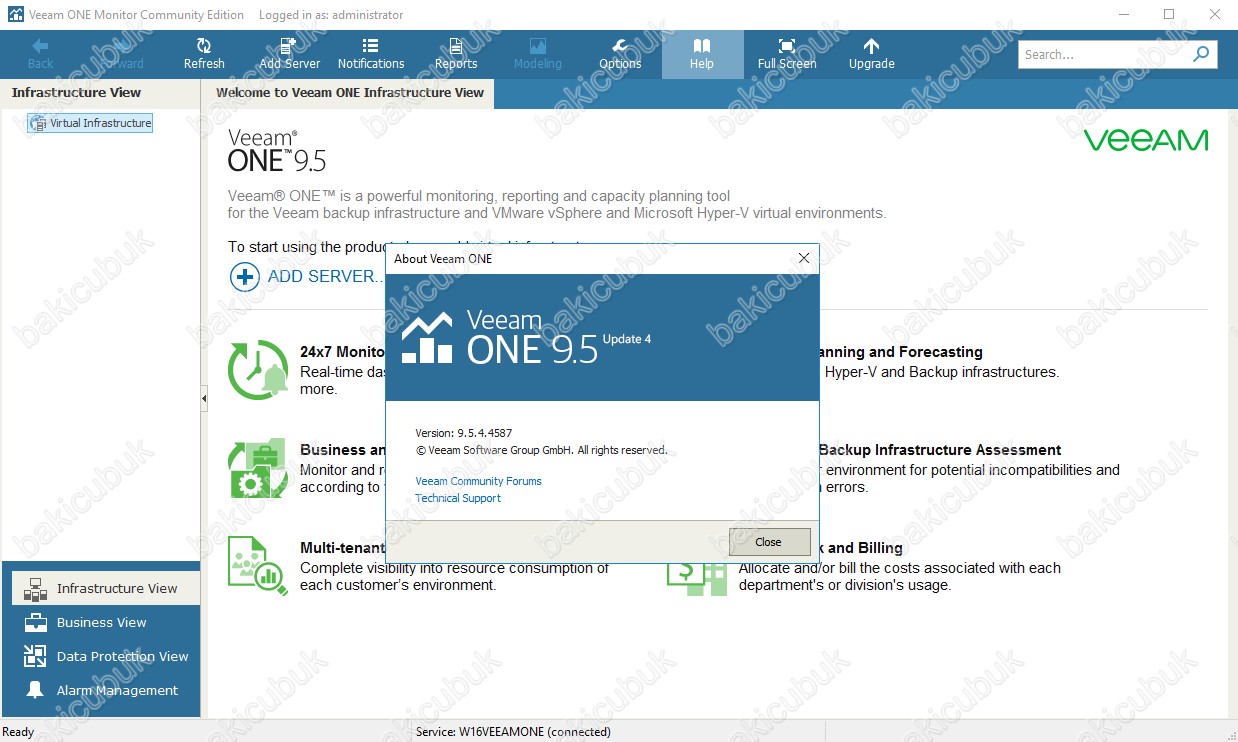Click the blue plus ADD SERVER icon
This screenshot has height=742, width=1238.
coord(245,276)
